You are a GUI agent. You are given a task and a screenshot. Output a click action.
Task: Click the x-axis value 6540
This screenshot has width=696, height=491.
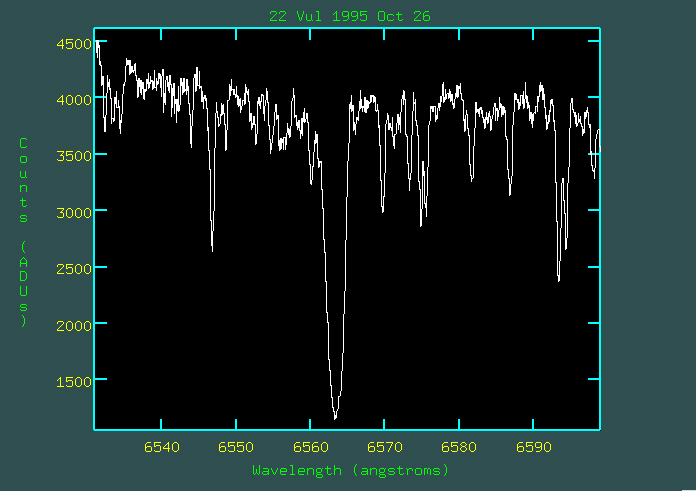tap(162, 447)
